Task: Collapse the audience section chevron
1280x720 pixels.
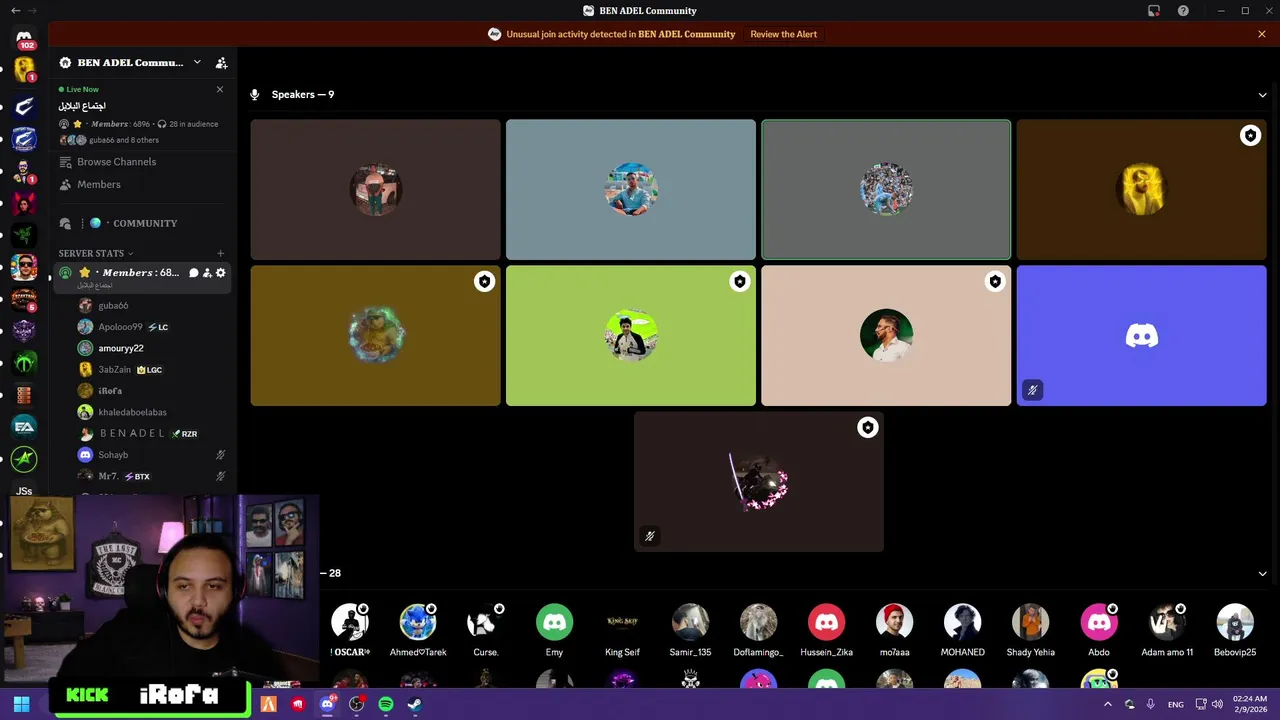Action: tap(1262, 574)
